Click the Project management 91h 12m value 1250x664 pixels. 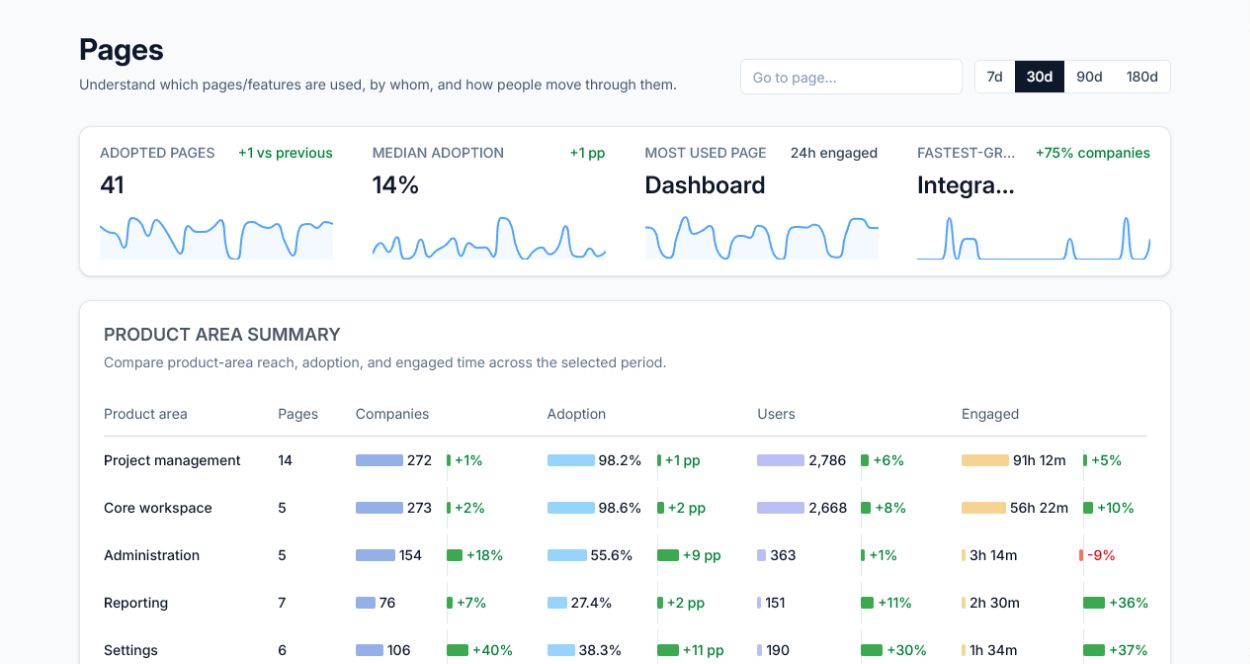point(1039,460)
